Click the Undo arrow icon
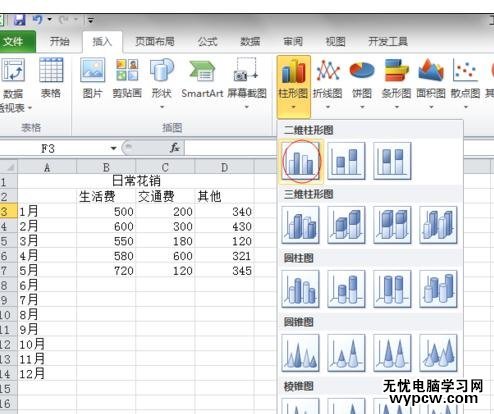 click(x=37, y=20)
